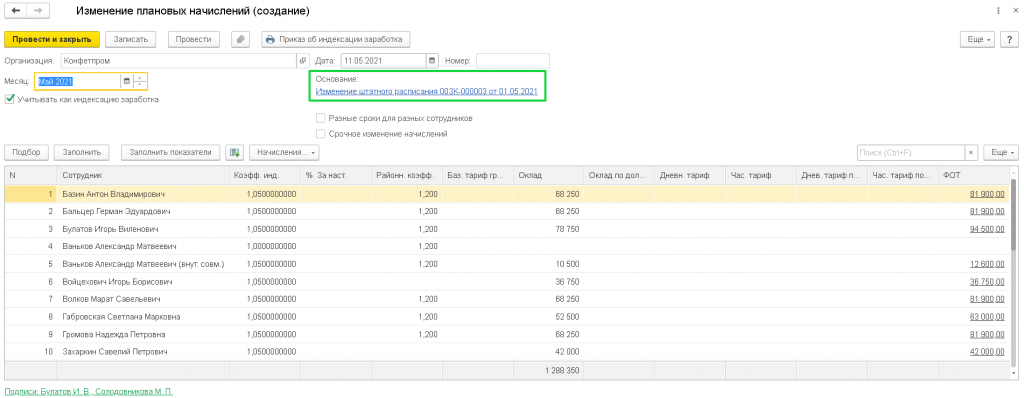The height and width of the screenshot is (398, 1024).
Task: Go back with the left arrow button
Action: tap(15, 11)
